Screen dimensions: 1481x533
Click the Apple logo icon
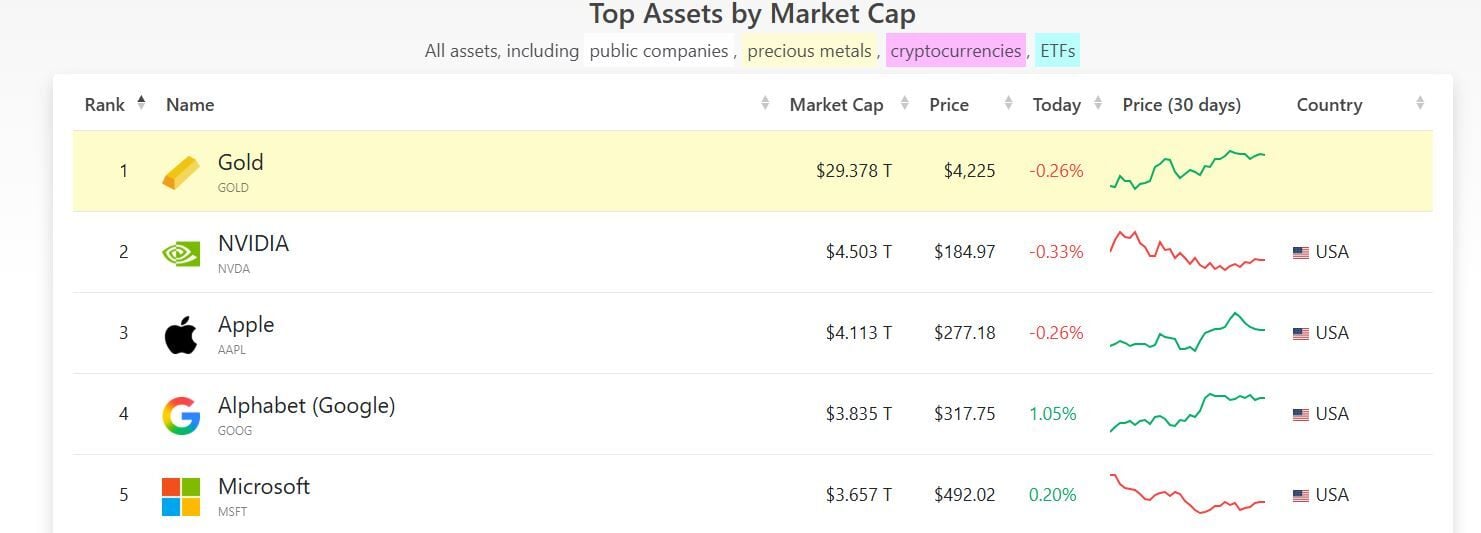[181, 334]
